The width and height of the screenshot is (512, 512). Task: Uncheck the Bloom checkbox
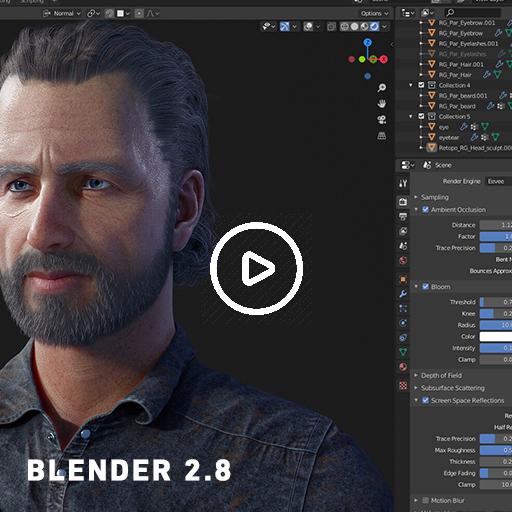425,287
